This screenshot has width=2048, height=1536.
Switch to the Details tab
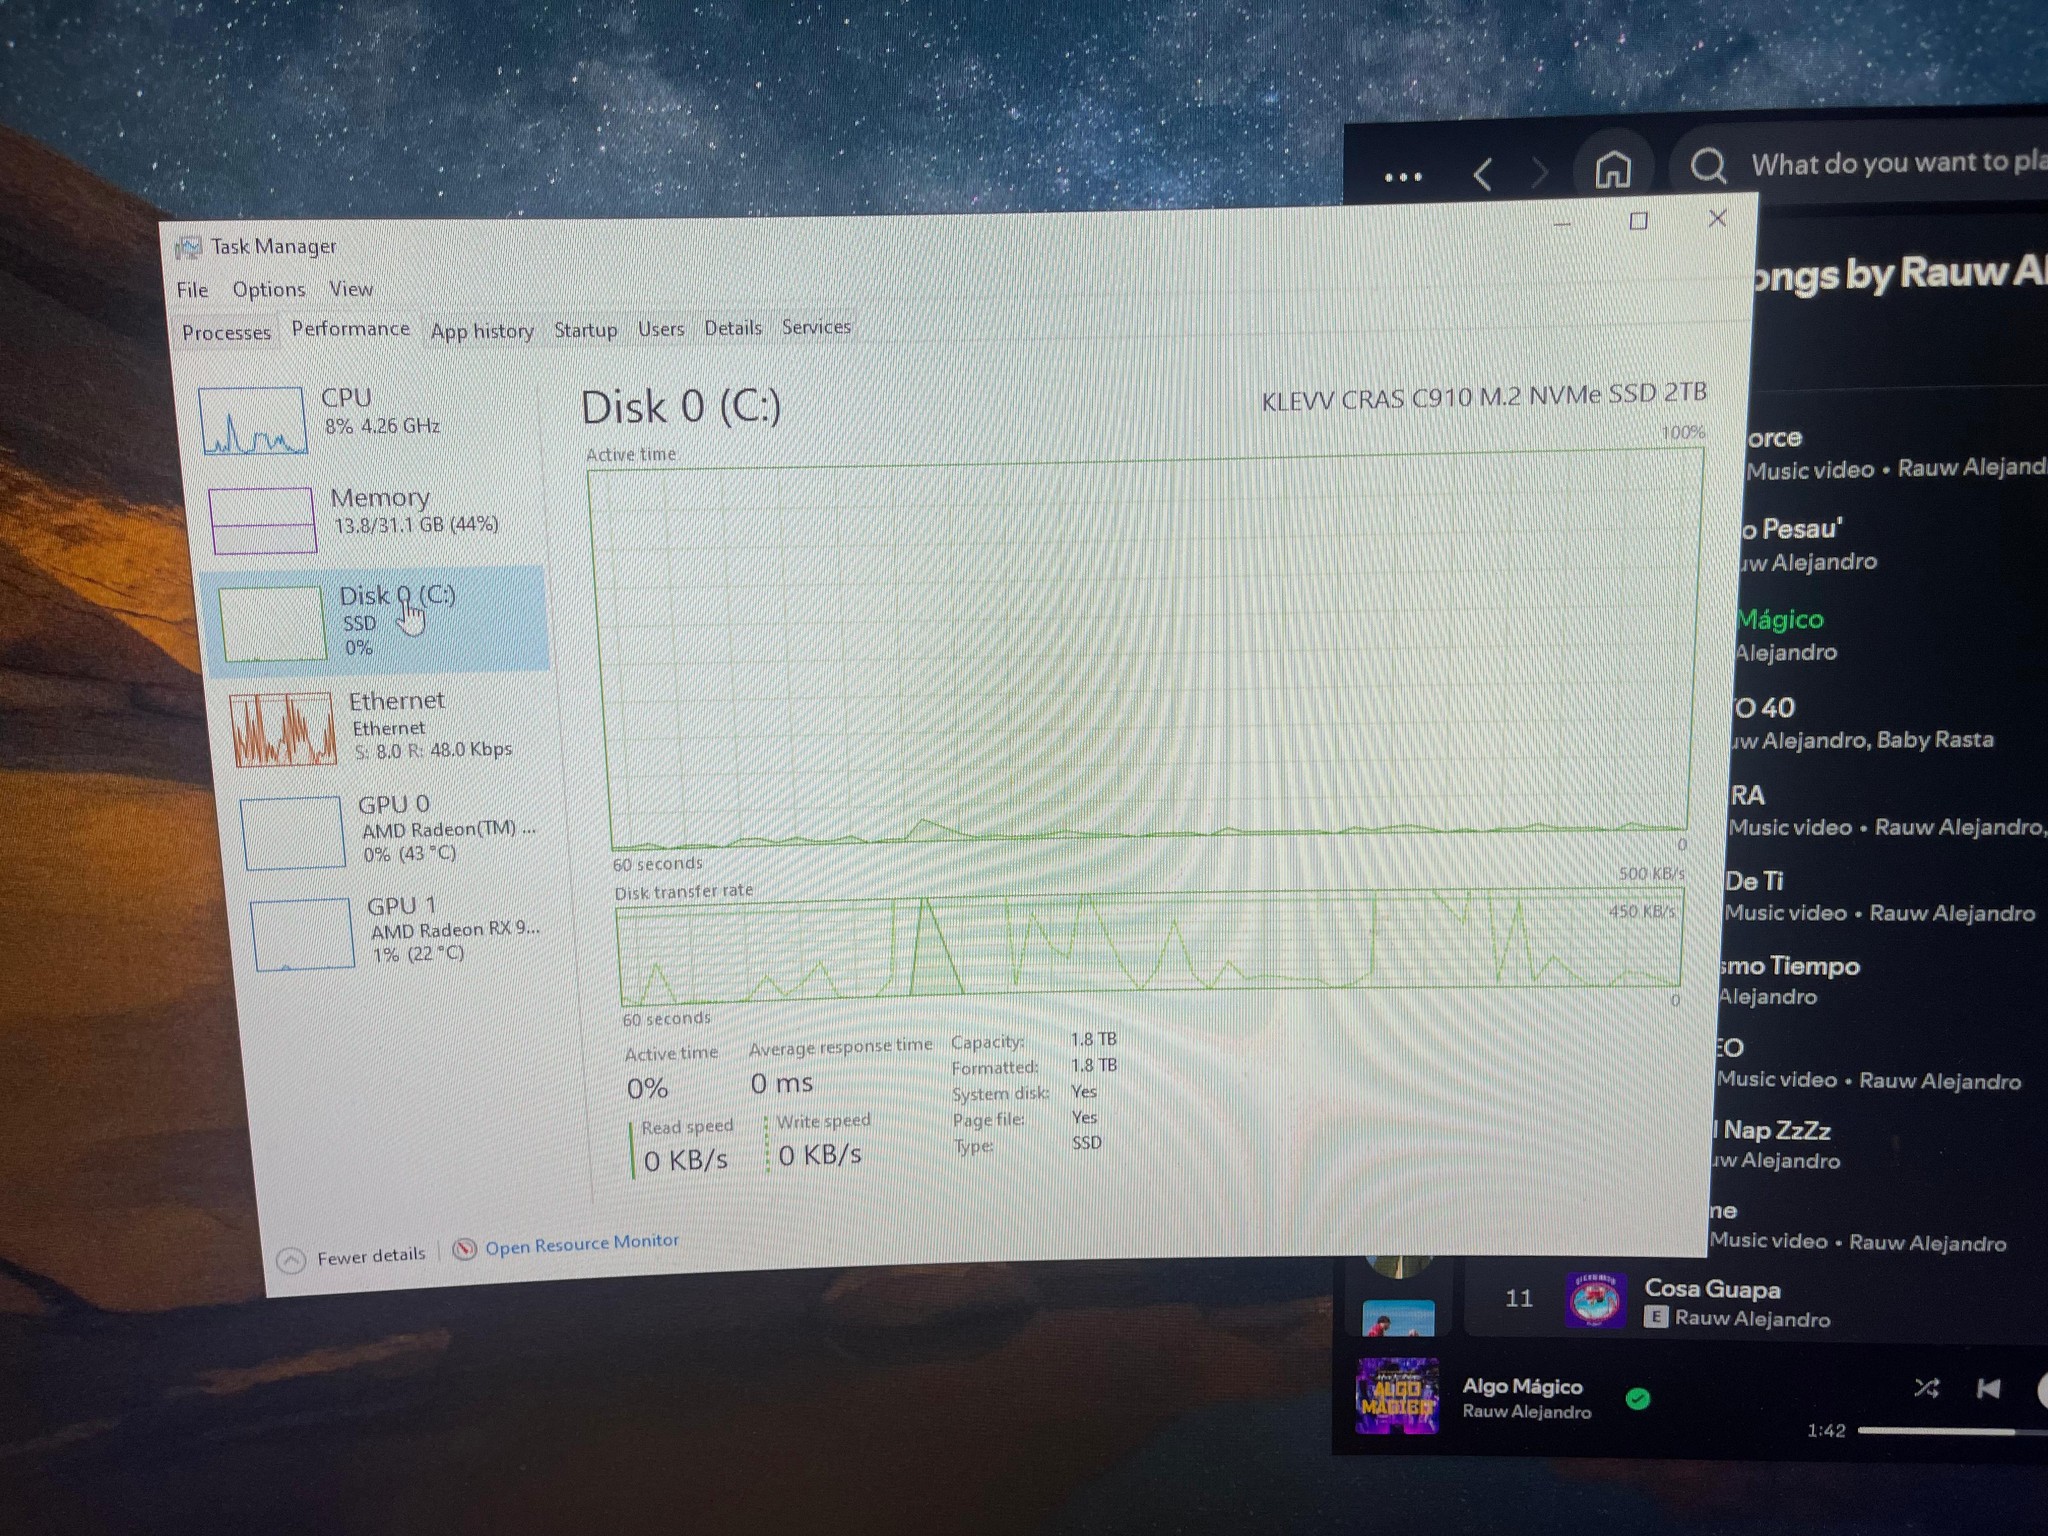[x=732, y=328]
